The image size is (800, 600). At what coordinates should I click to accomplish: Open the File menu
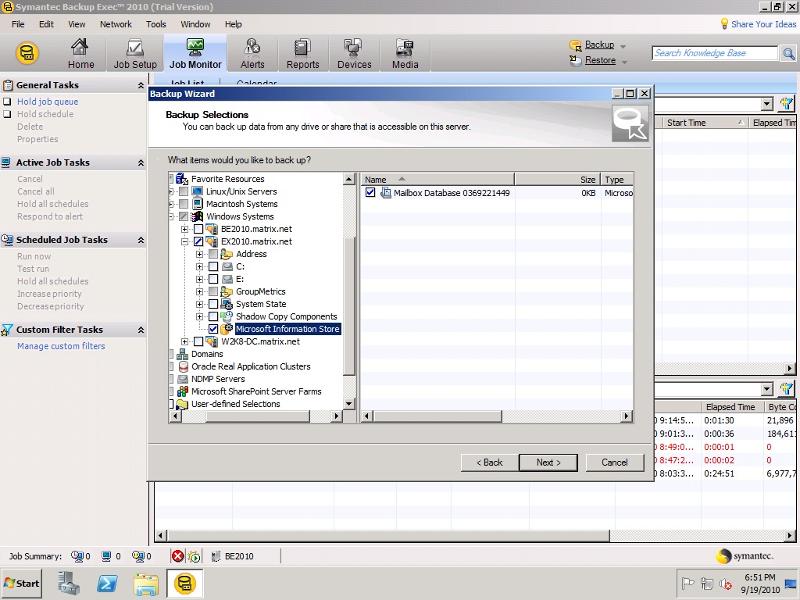(x=18, y=24)
